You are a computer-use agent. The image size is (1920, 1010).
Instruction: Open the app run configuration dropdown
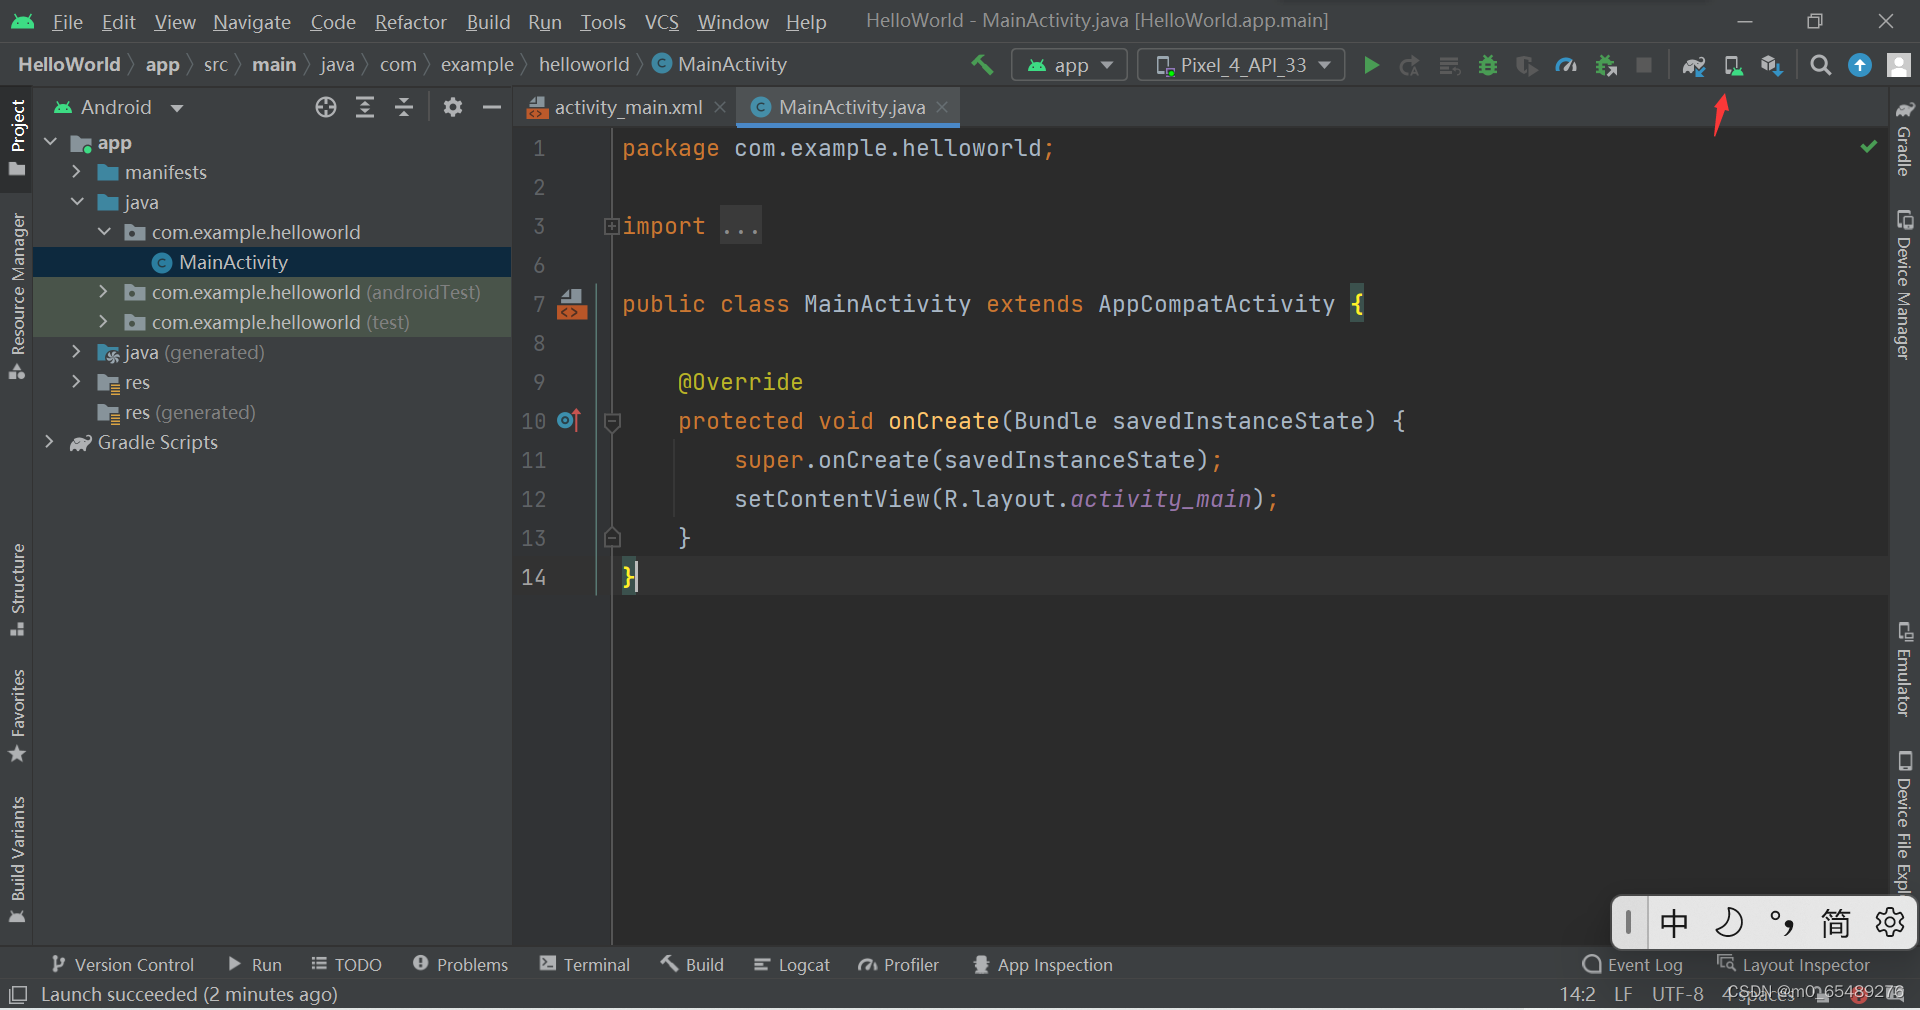[x=1069, y=65]
